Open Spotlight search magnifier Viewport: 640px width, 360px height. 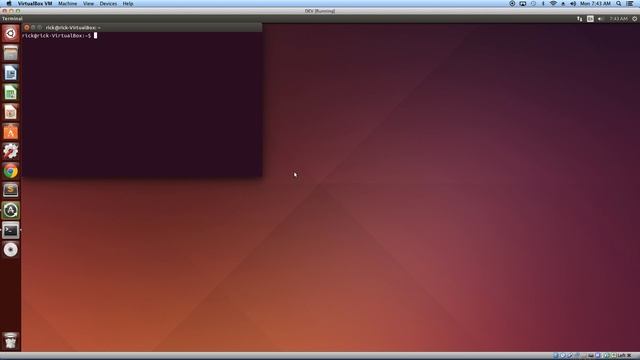click(619, 3)
